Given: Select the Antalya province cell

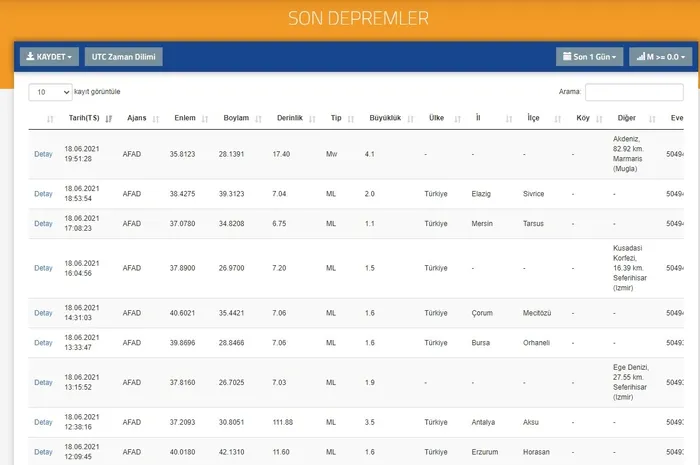Looking at the screenshot, I should pyautogui.click(x=483, y=422).
